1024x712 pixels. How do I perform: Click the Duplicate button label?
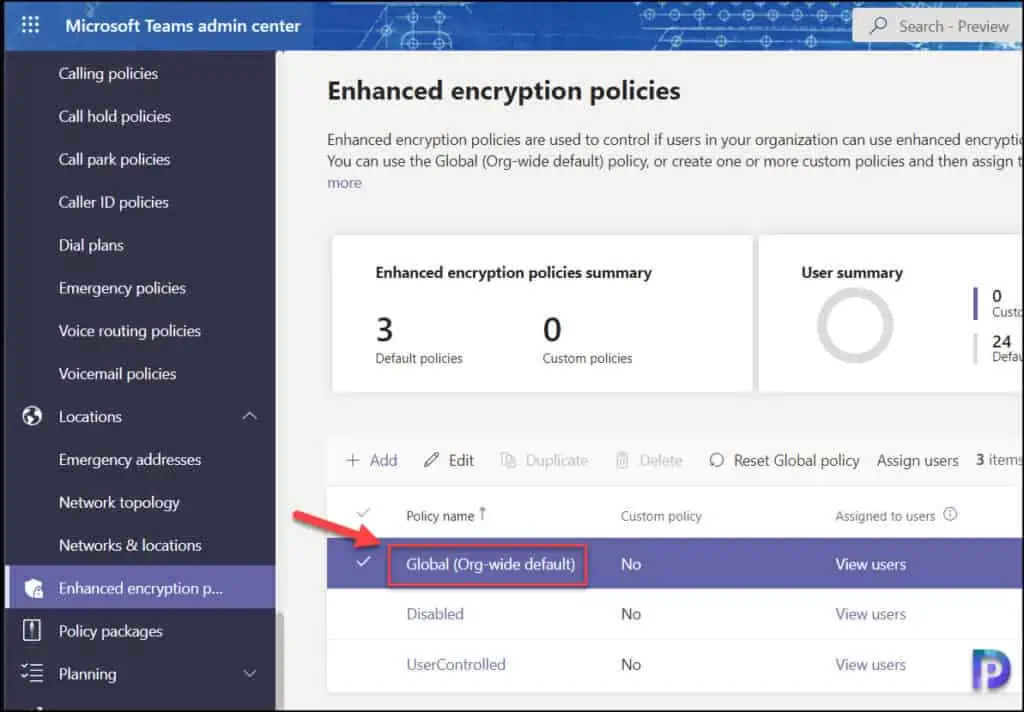pyautogui.click(x=556, y=461)
